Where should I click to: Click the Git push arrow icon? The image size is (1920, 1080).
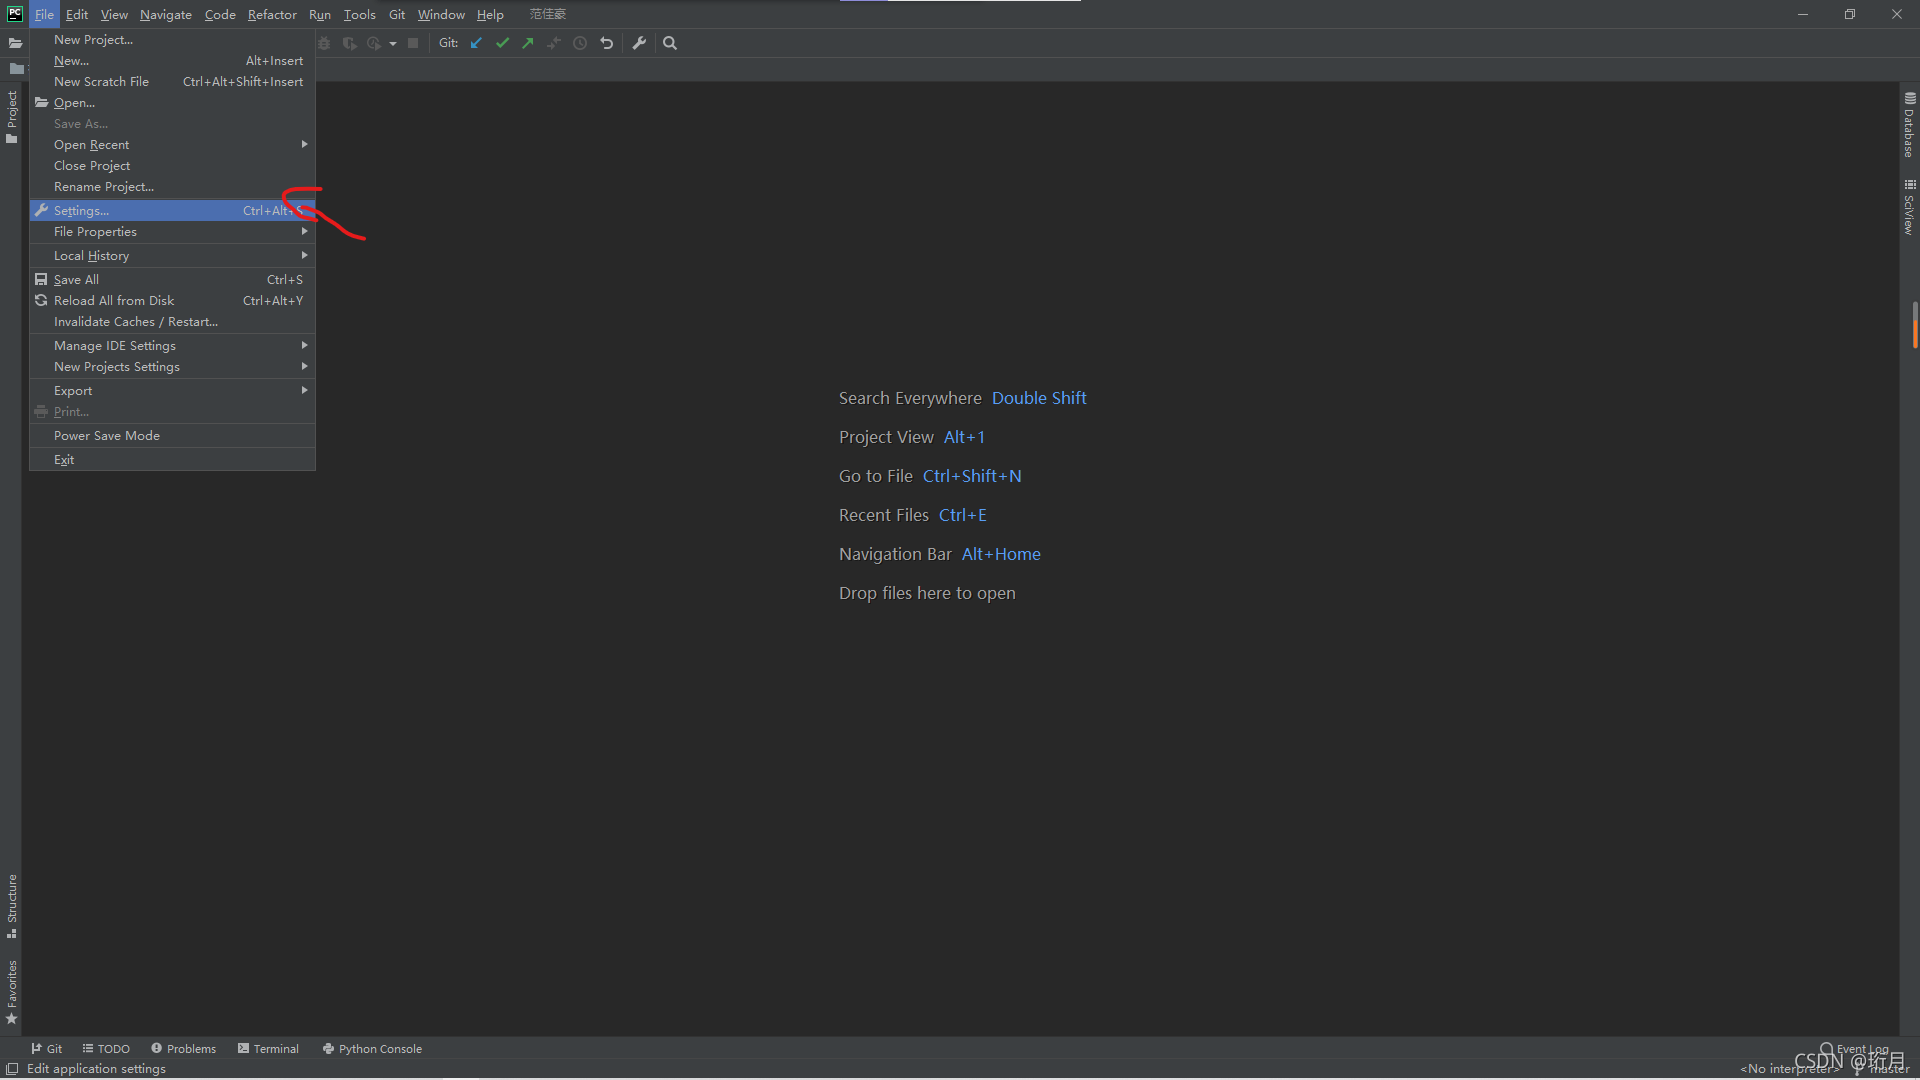(528, 43)
